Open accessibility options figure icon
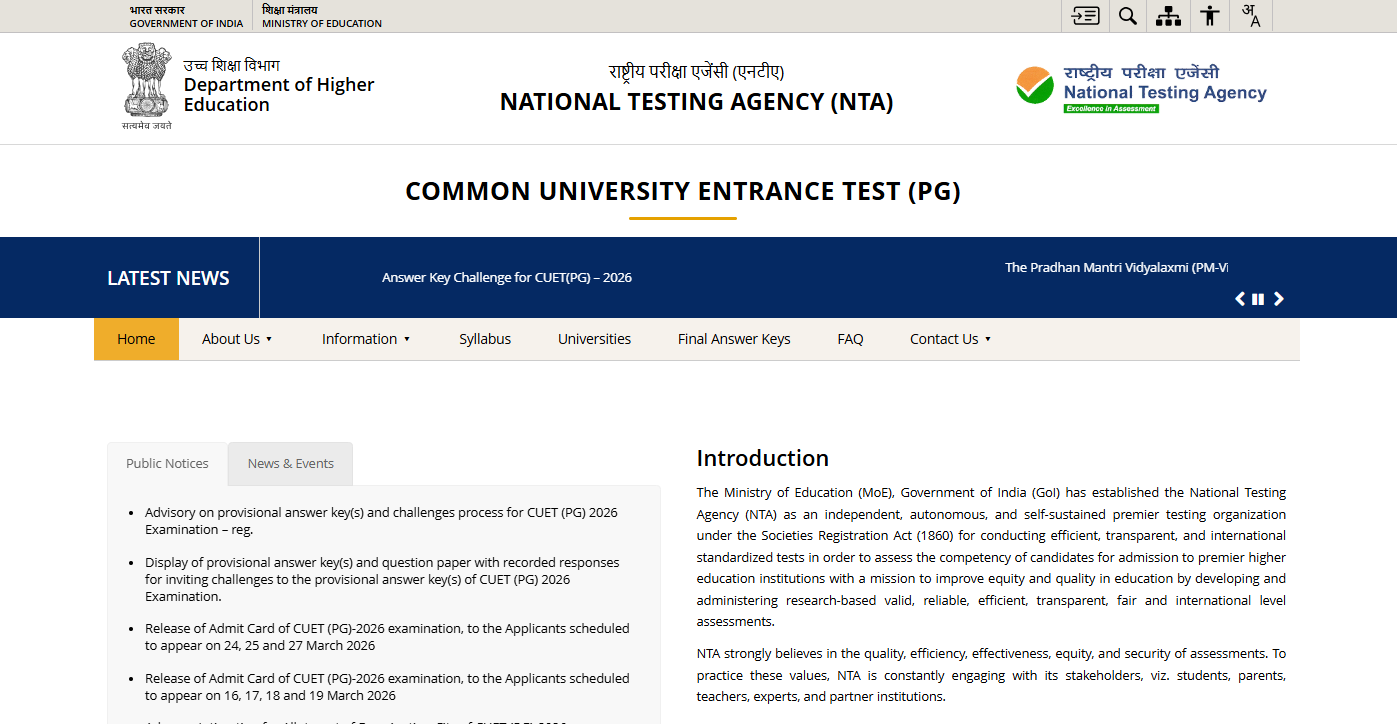The width and height of the screenshot is (1397, 724). (x=1210, y=16)
